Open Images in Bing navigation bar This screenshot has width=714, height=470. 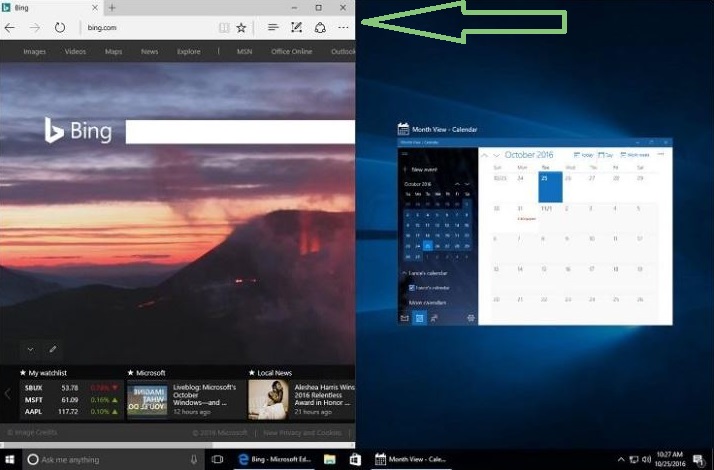pyautogui.click(x=35, y=51)
